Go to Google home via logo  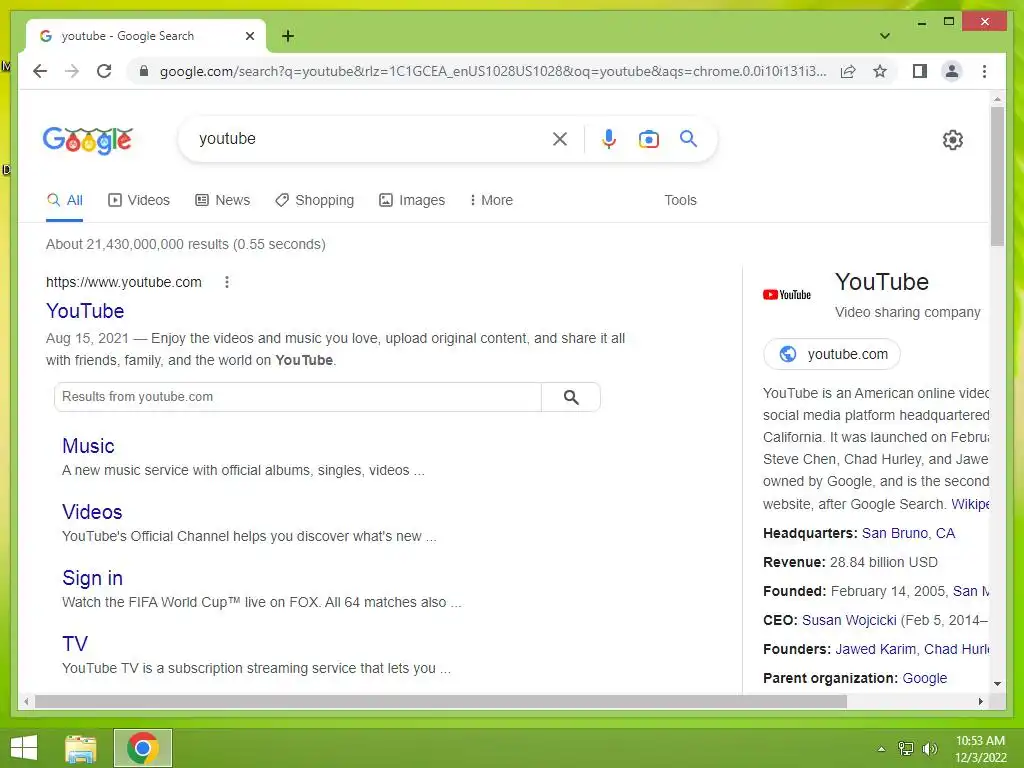coord(88,140)
